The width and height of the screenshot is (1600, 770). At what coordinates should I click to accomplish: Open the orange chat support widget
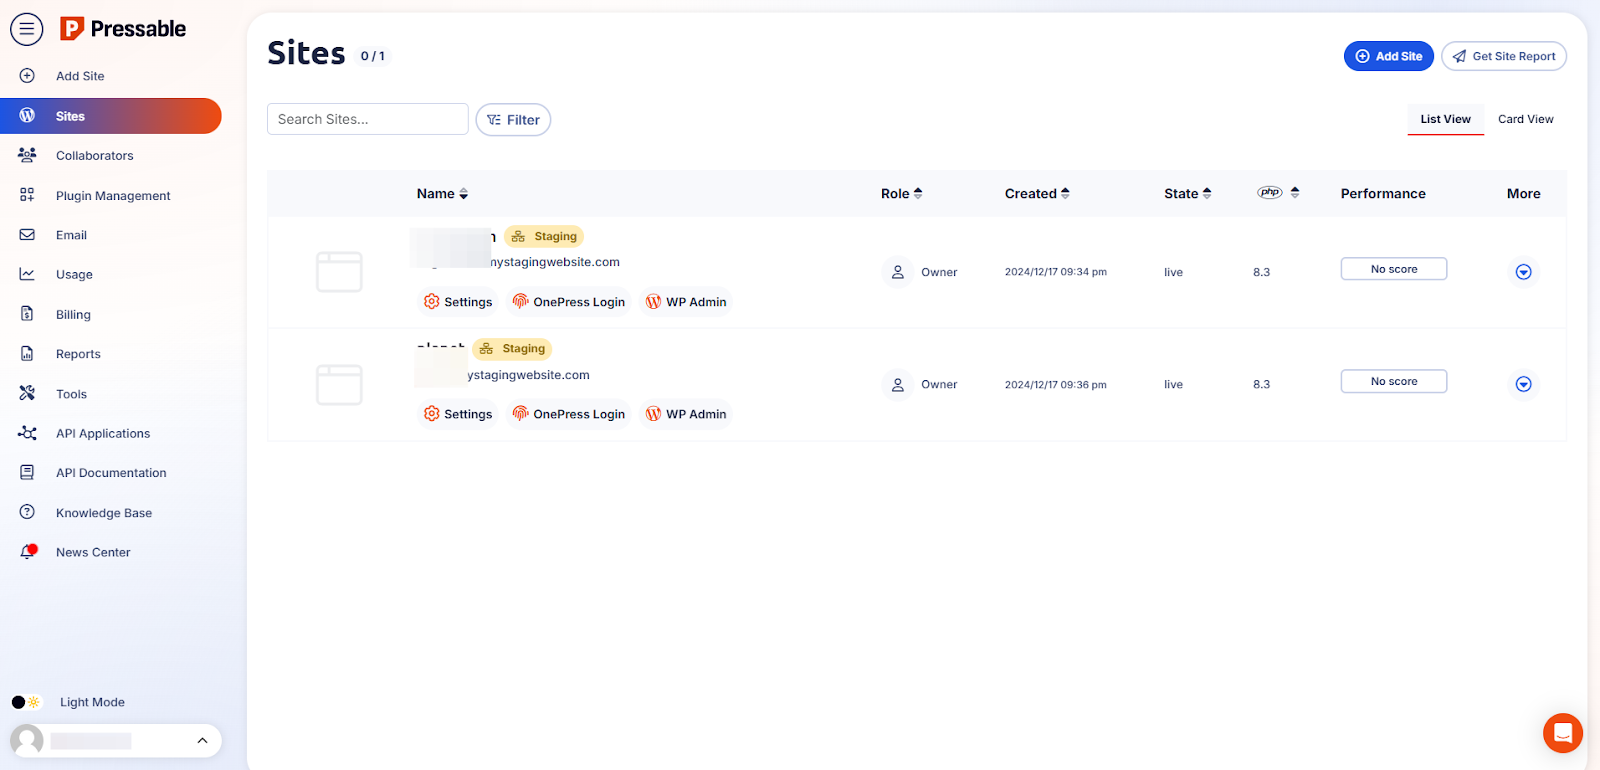click(1563, 733)
